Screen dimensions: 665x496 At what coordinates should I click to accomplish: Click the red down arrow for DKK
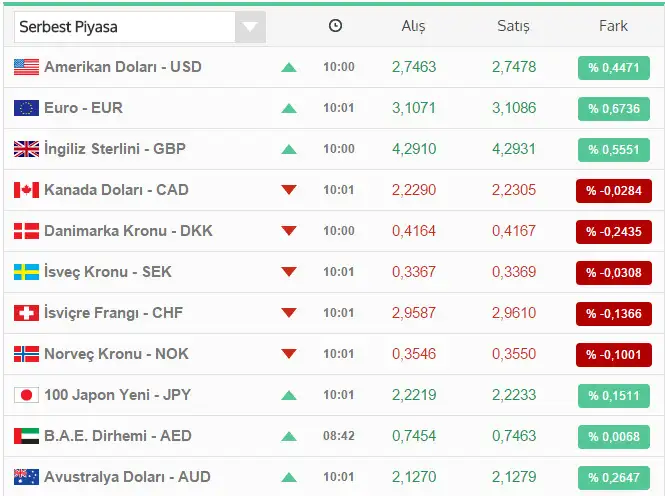tap(289, 231)
